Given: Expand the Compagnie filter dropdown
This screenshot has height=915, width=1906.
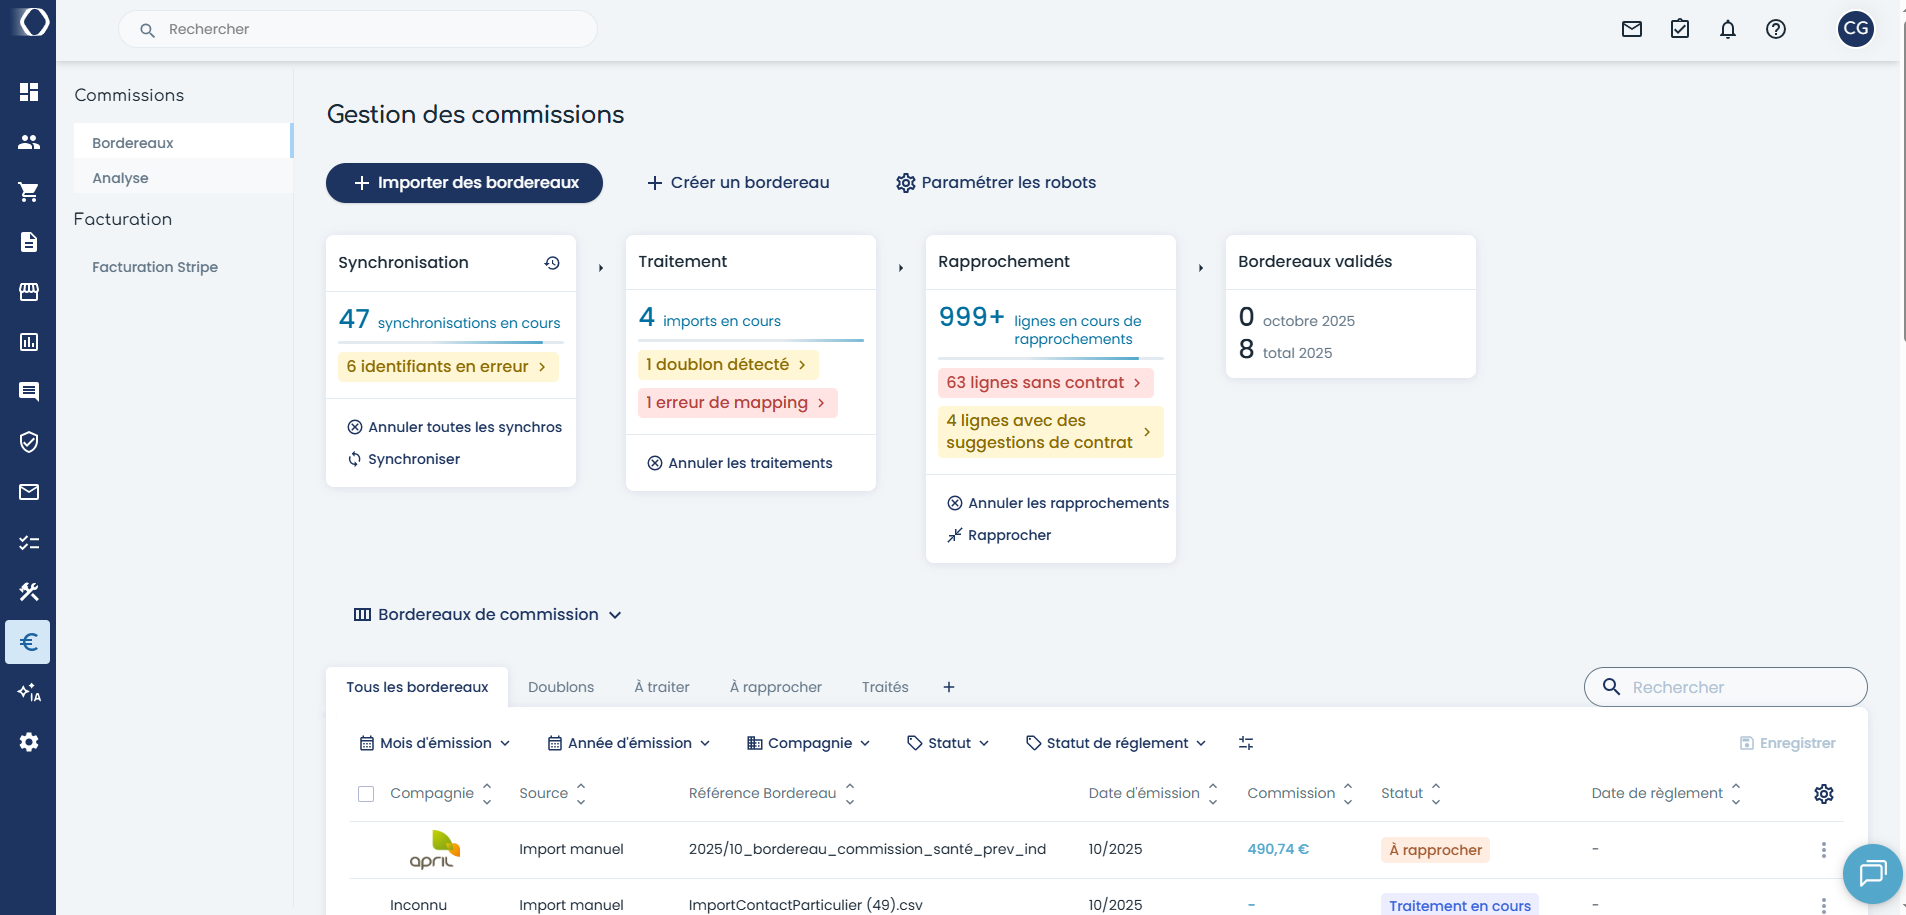Looking at the screenshot, I should tap(807, 742).
